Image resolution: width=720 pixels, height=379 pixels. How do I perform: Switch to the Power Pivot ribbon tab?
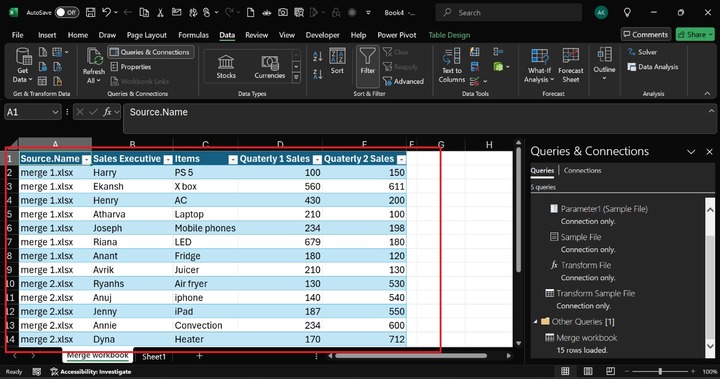[397, 35]
